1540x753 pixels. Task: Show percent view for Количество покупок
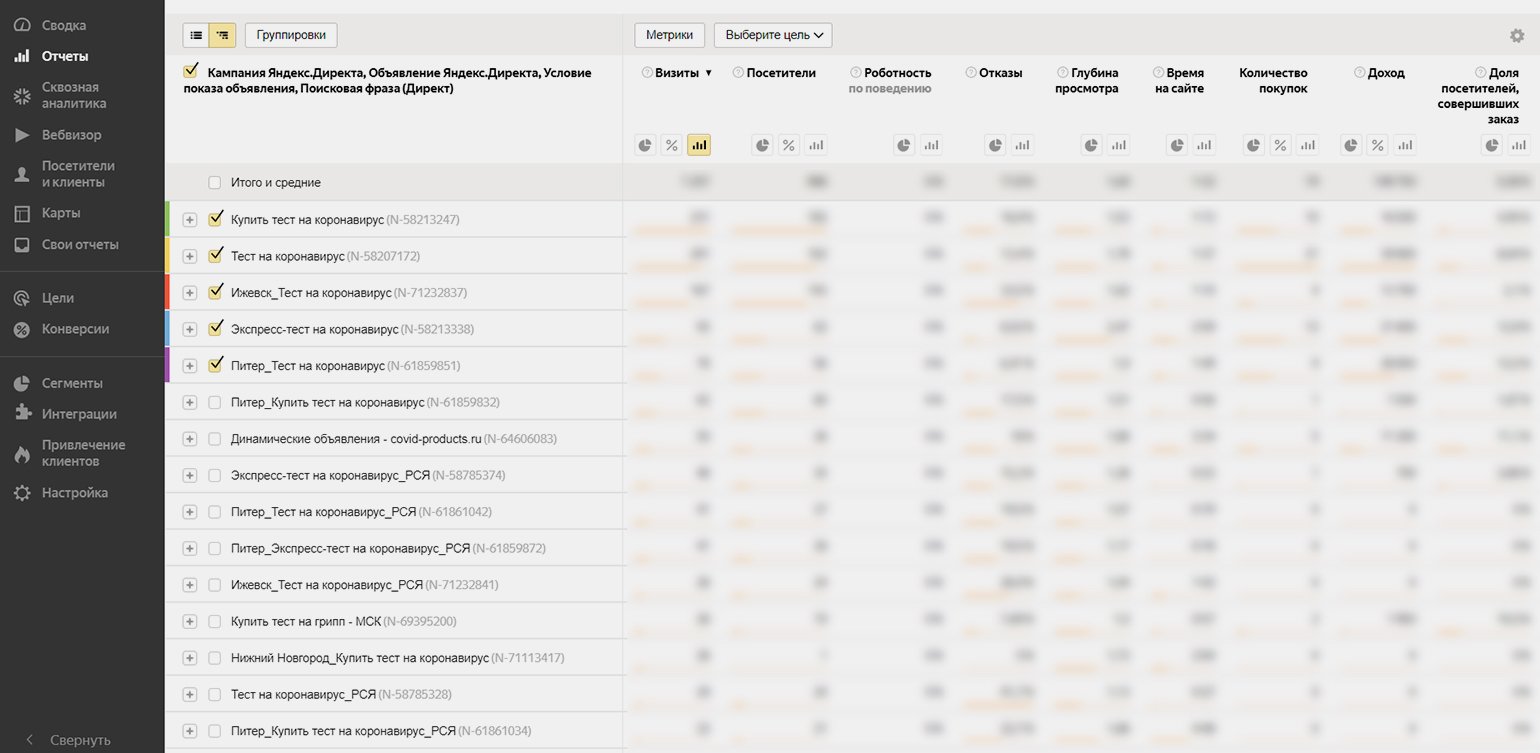pyautogui.click(x=1281, y=145)
